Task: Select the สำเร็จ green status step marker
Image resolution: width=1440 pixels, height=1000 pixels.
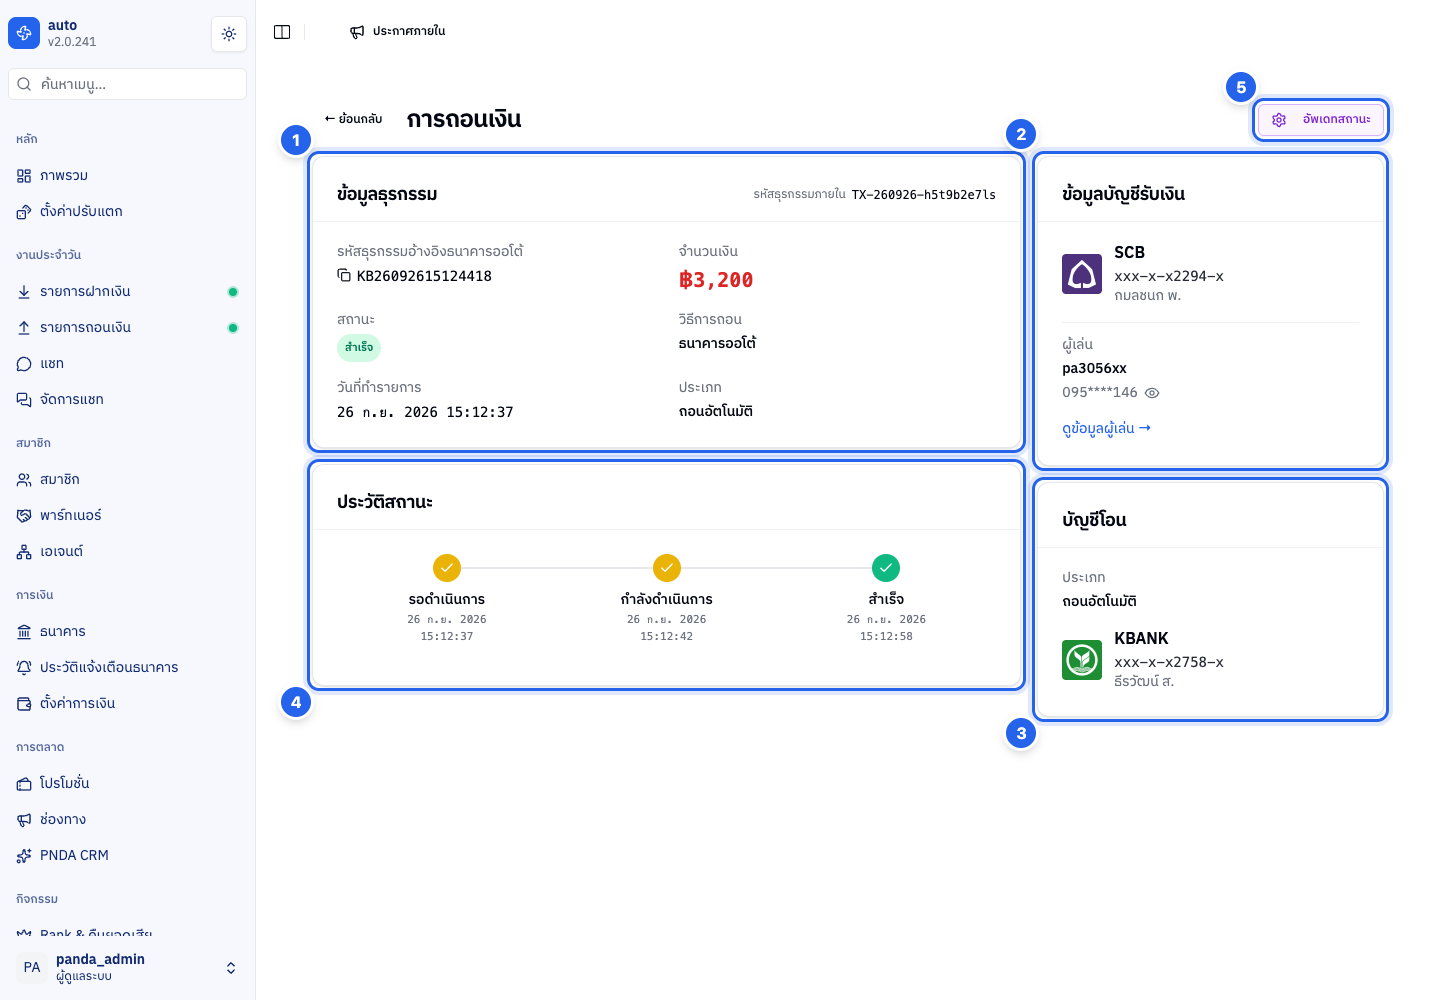Action: click(x=886, y=568)
